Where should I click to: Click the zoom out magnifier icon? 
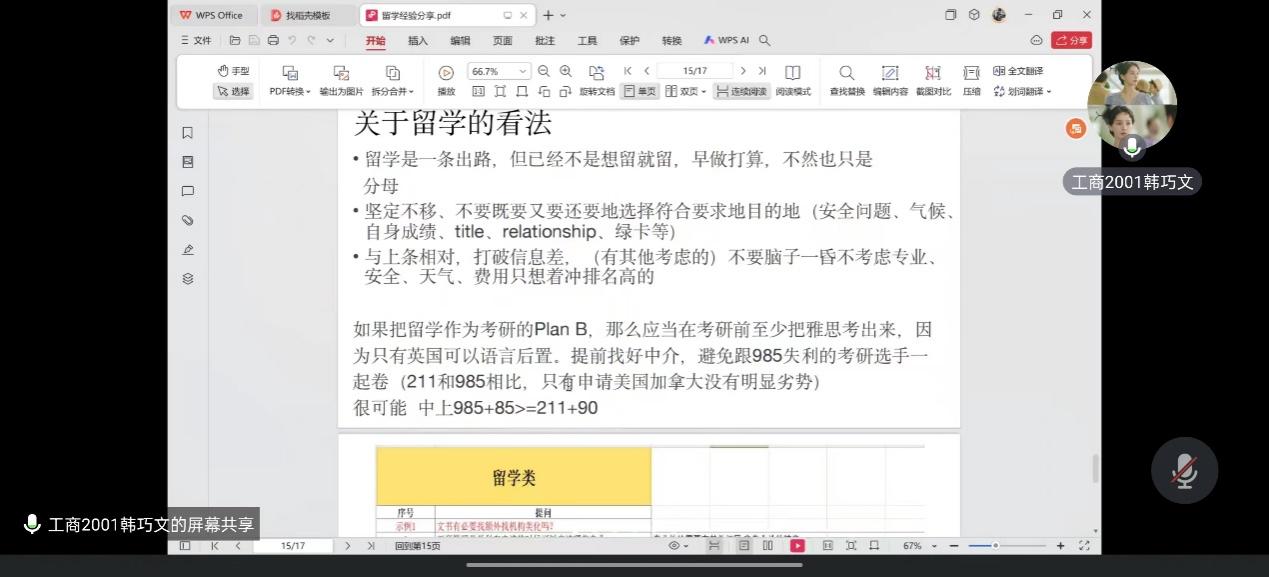coord(544,71)
